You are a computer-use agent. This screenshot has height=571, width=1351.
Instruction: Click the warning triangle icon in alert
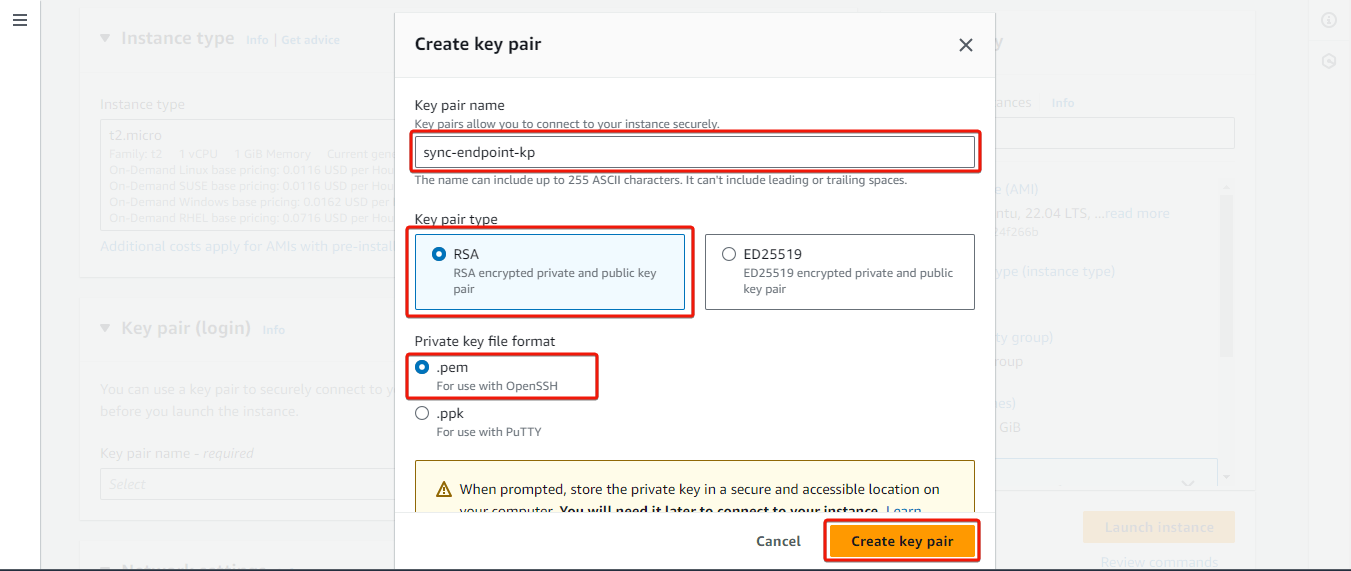[444, 490]
